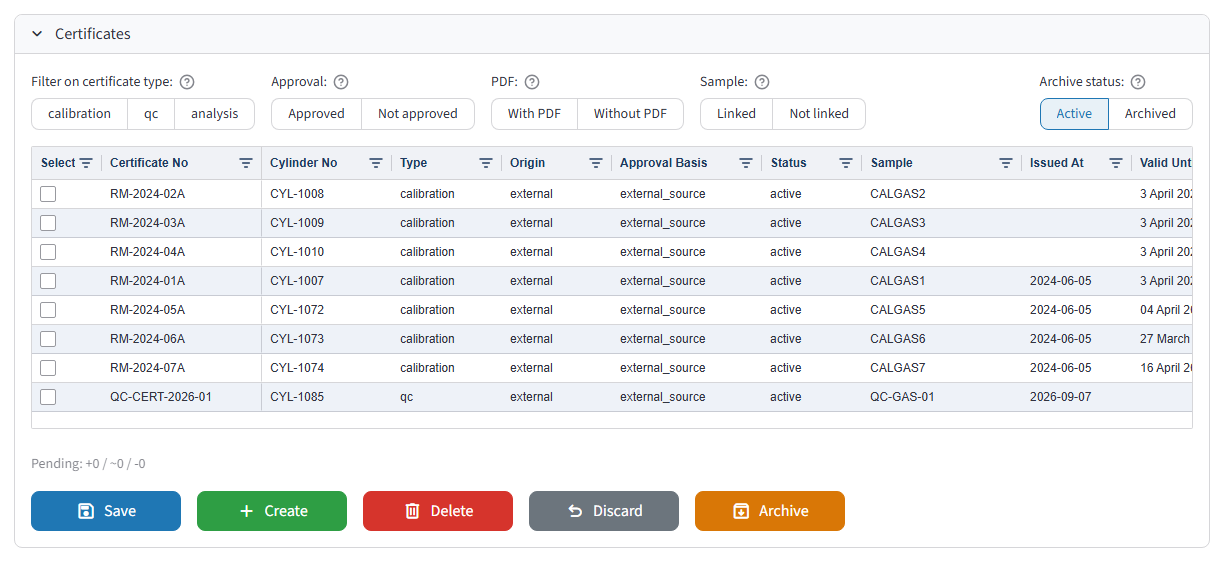Click Pending changes counter text
Viewport: 1224px width, 561px height.
coord(88,464)
